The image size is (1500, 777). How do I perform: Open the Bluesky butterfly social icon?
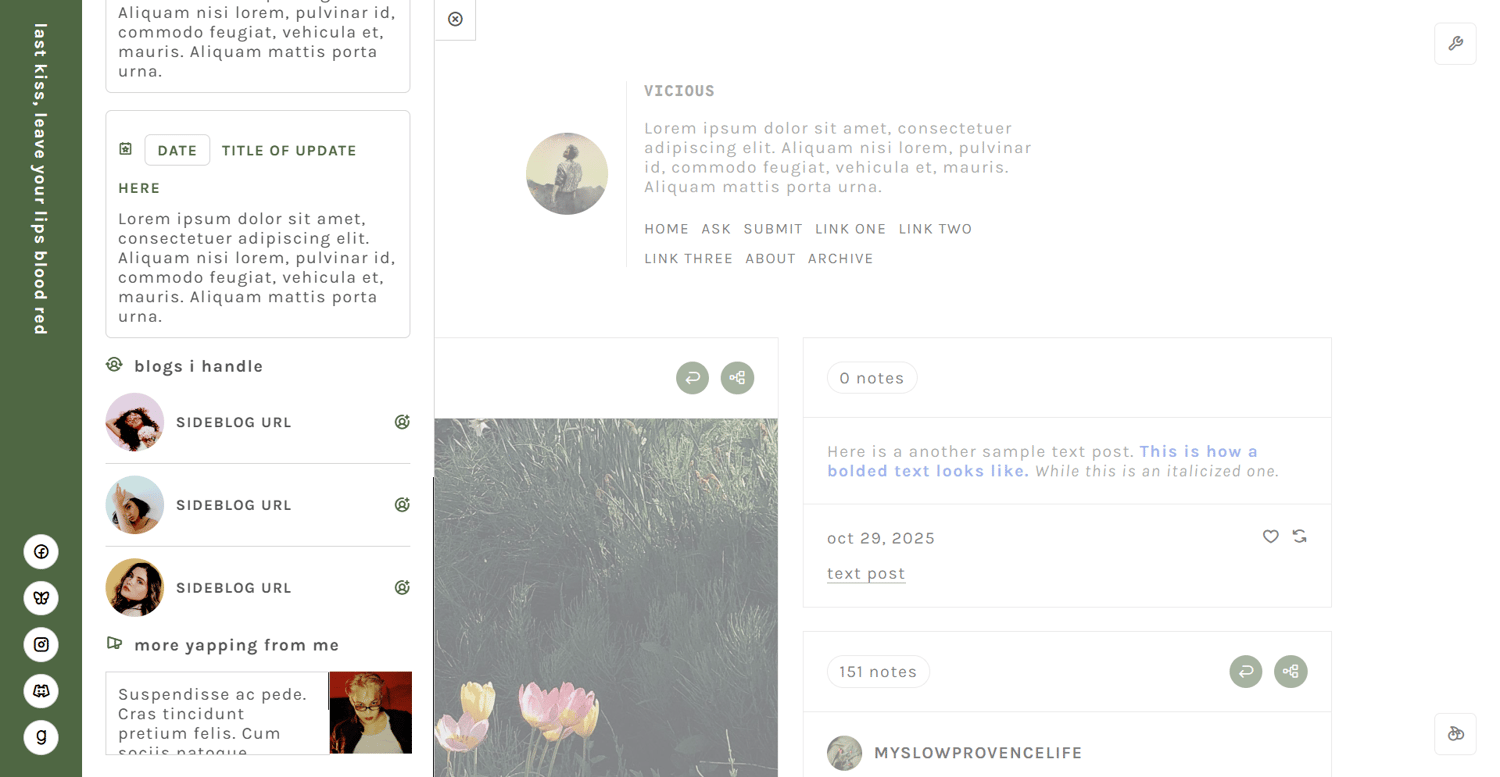coord(41,598)
